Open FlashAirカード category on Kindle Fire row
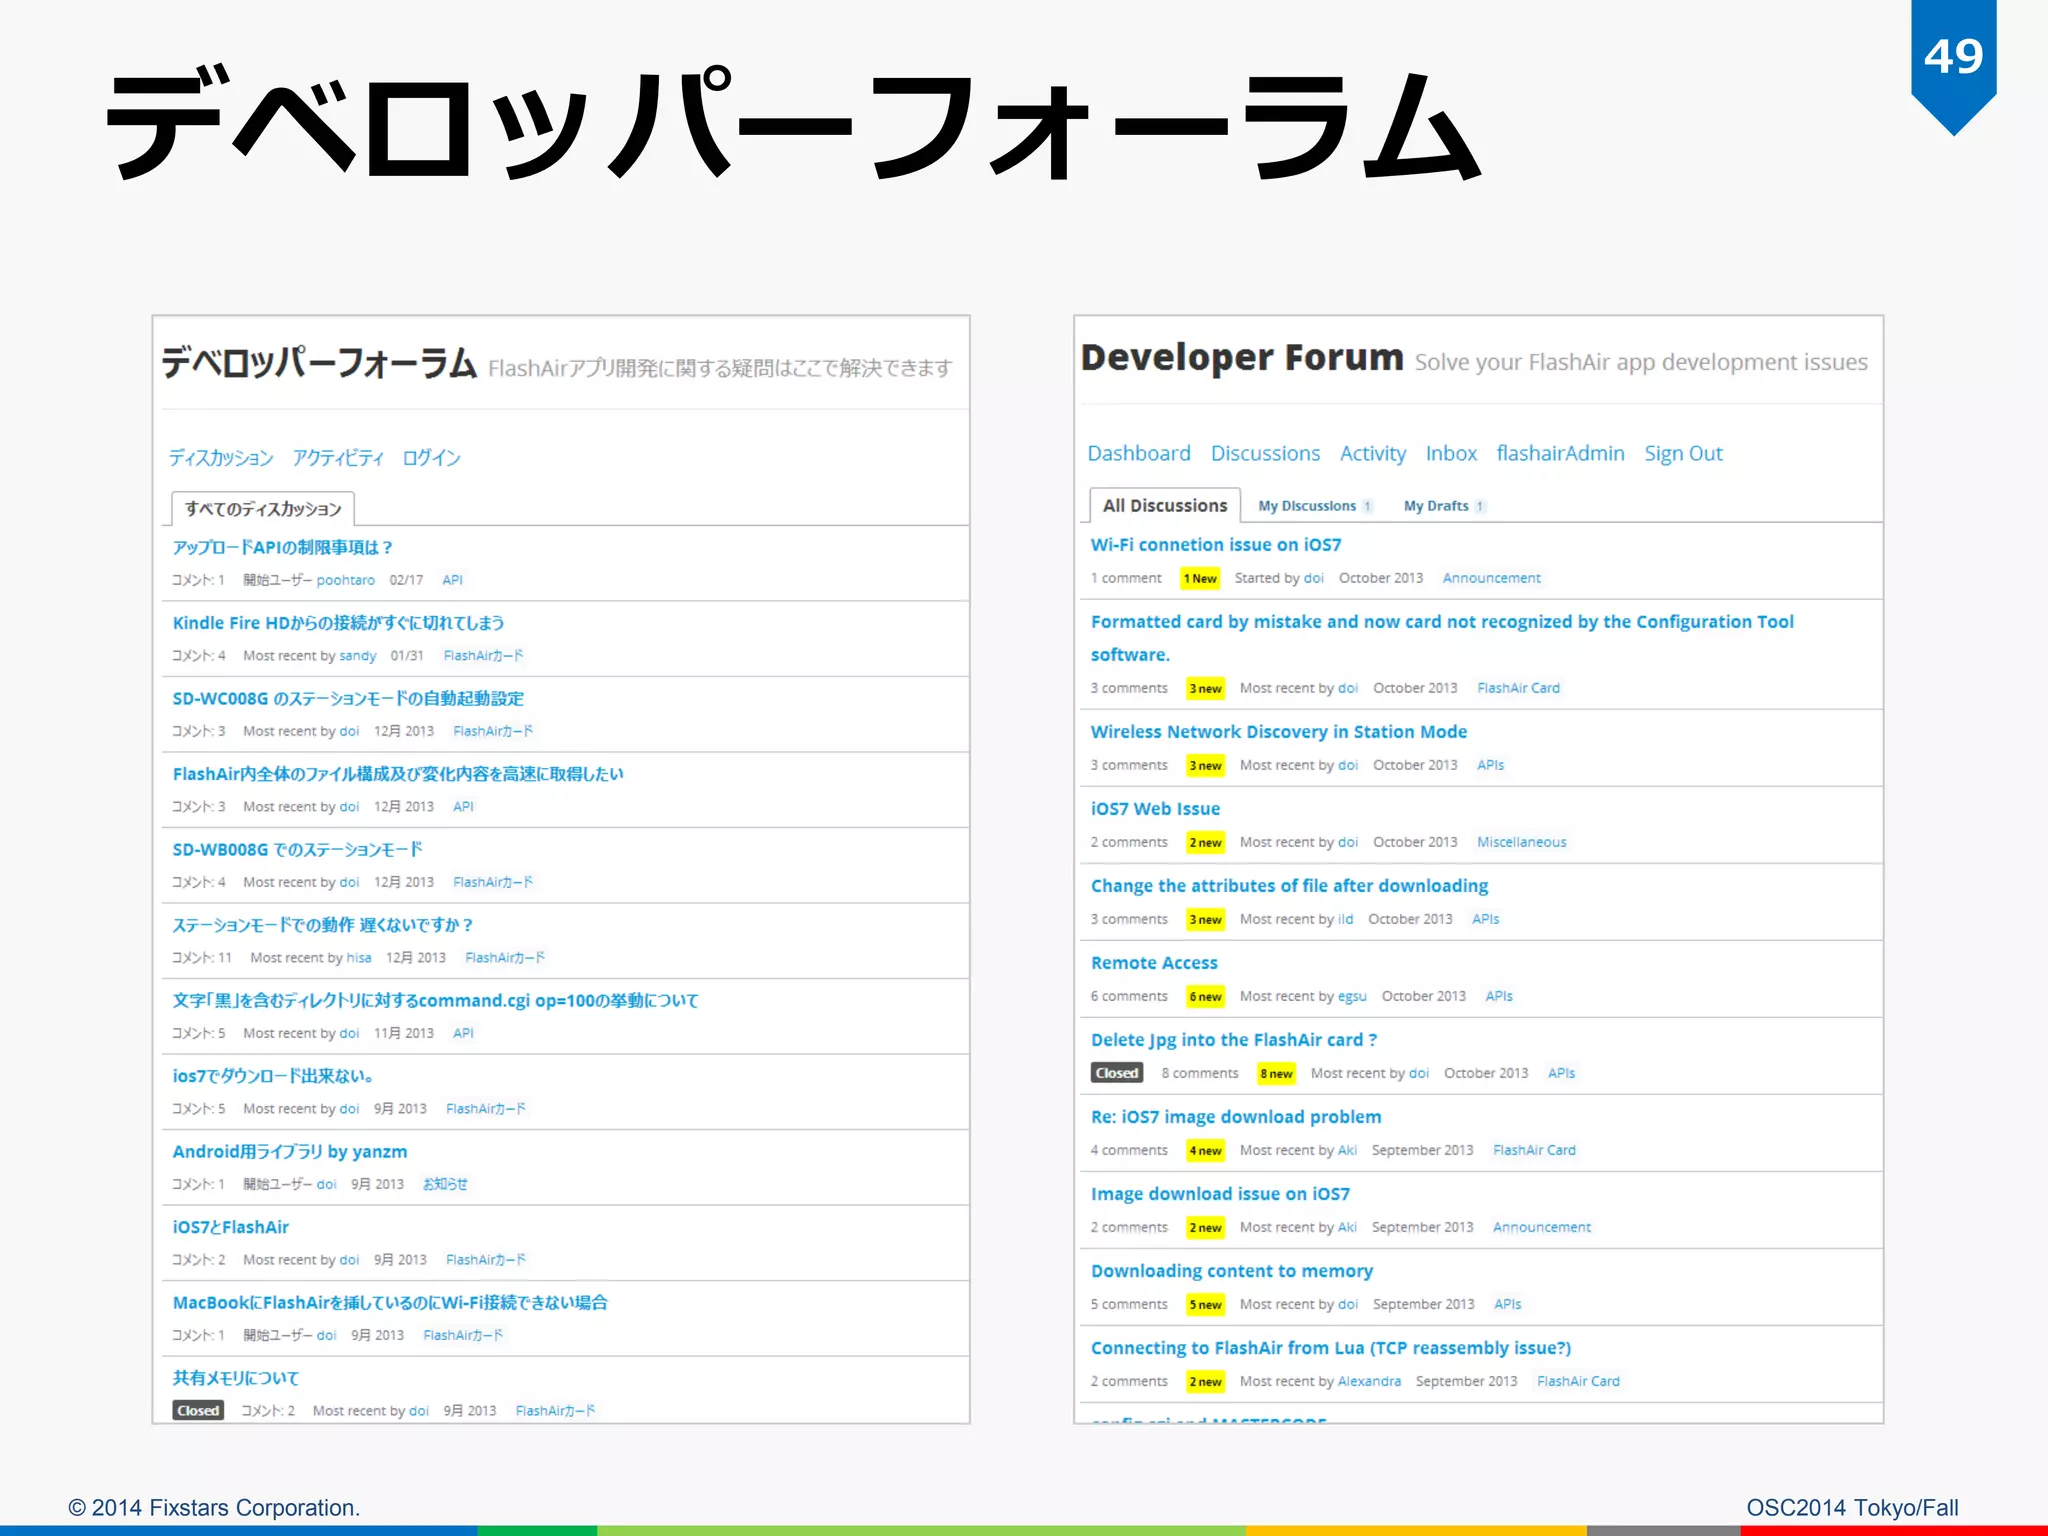The width and height of the screenshot is (2048, 1536). pos(483,656)
